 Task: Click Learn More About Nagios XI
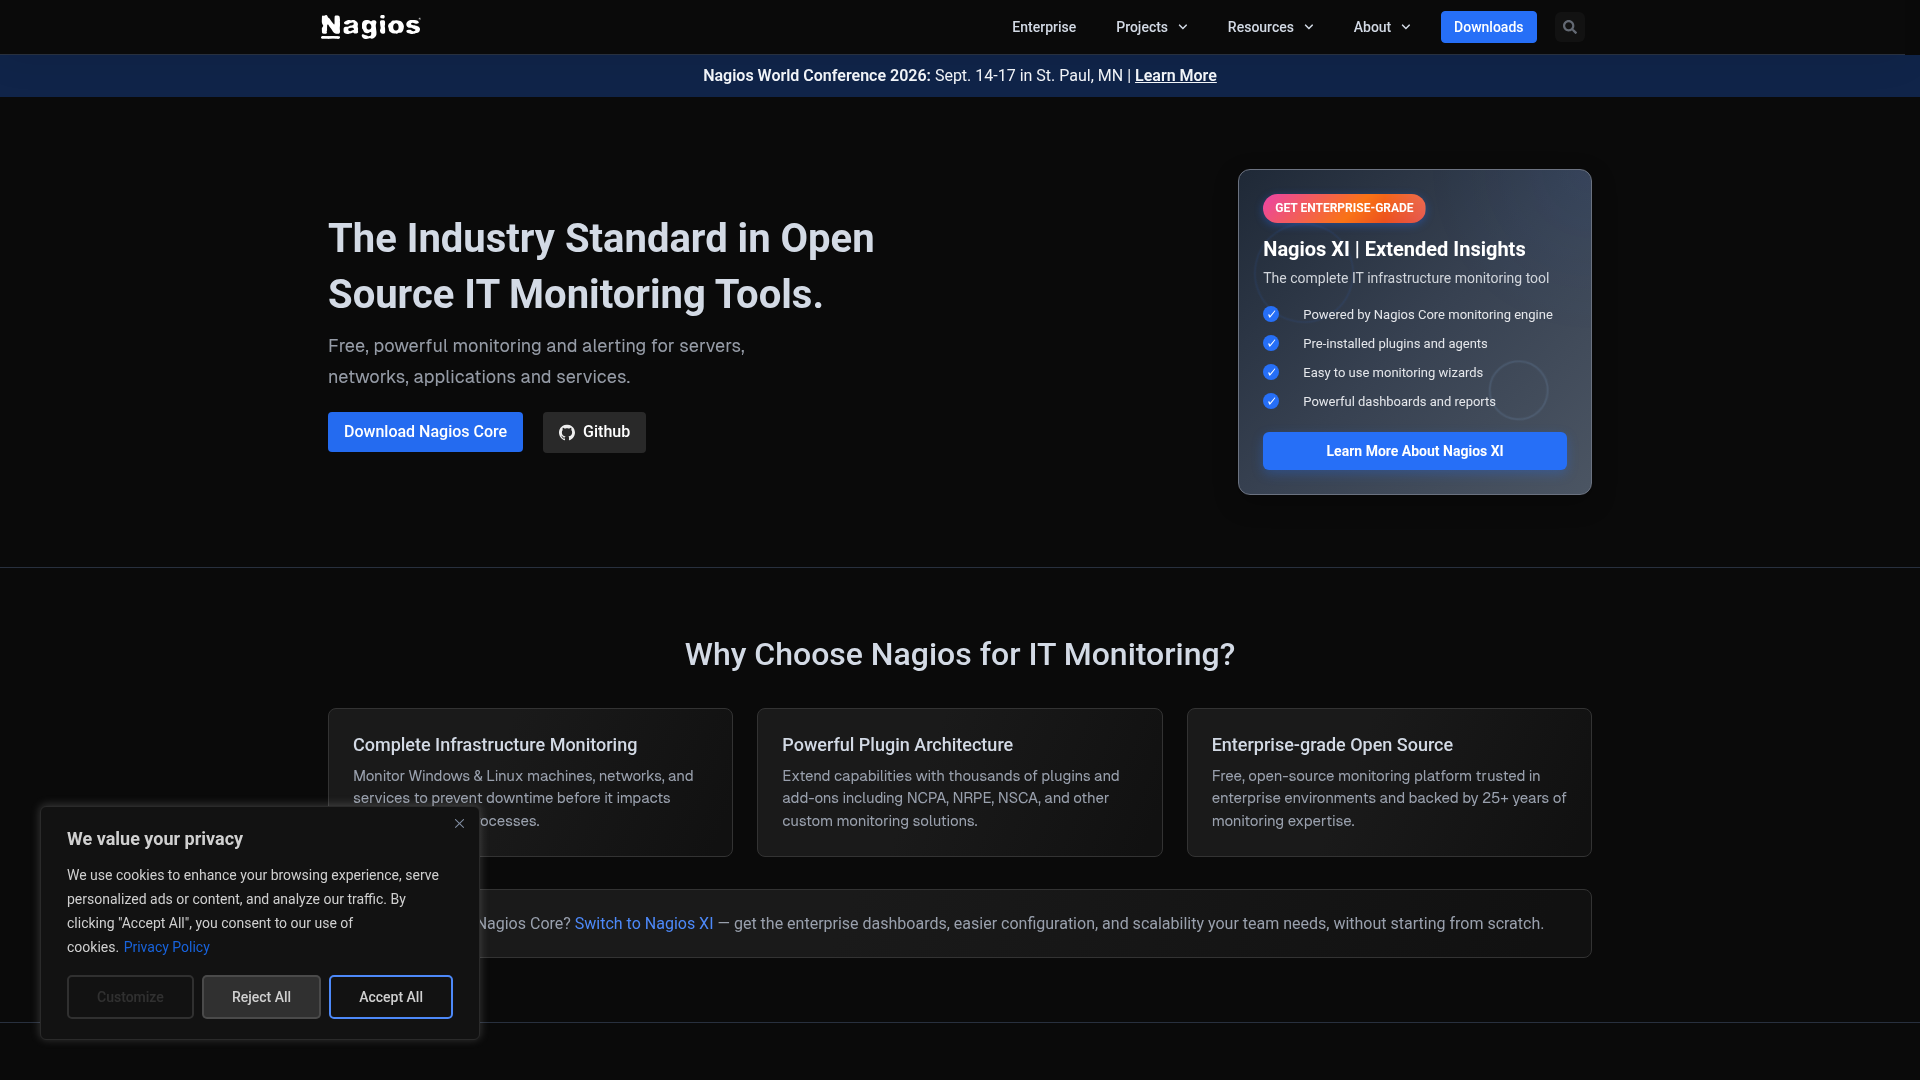(1414, 451)
